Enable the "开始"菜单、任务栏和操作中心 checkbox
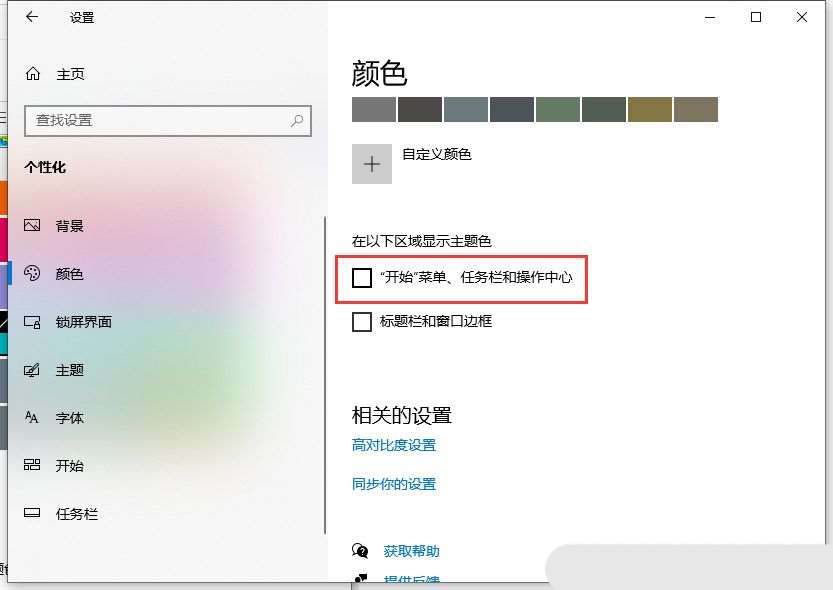833x590 pixels. 362,277
